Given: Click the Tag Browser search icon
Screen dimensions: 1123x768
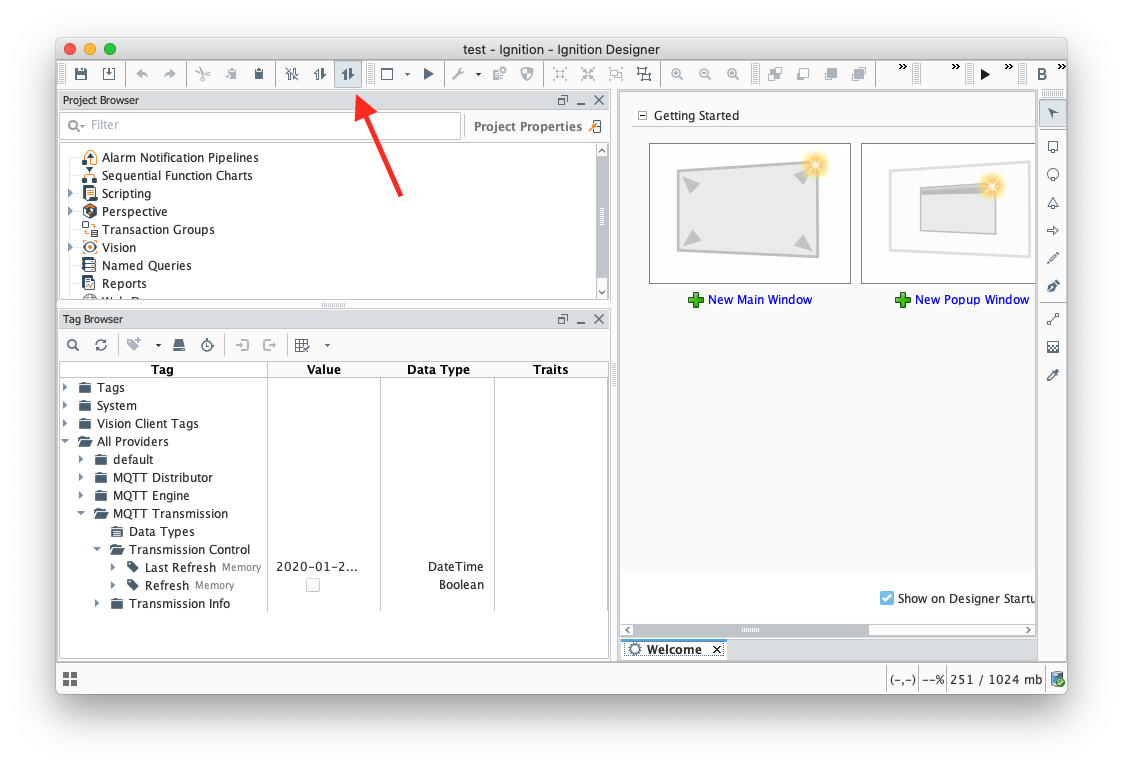Looking at the screenshot, I should click(x=73, y=345).
